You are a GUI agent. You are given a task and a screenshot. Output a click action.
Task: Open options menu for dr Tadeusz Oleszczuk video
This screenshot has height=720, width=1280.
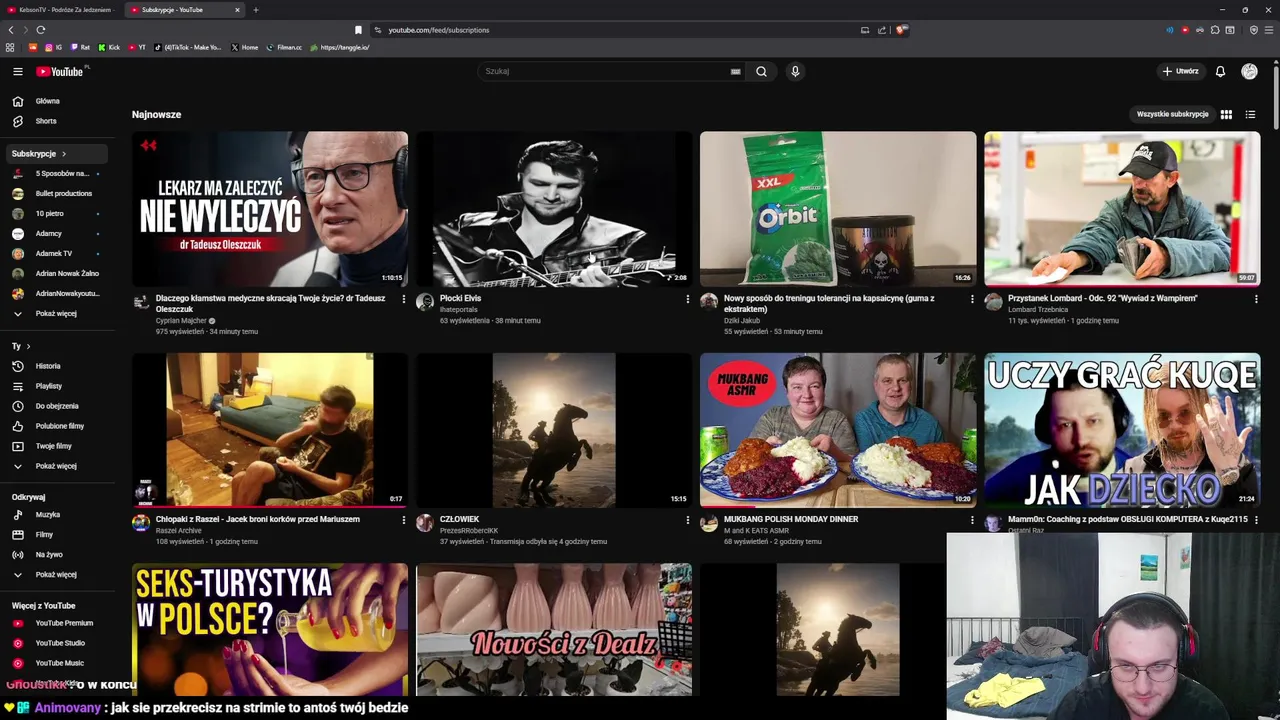(403, 299)
